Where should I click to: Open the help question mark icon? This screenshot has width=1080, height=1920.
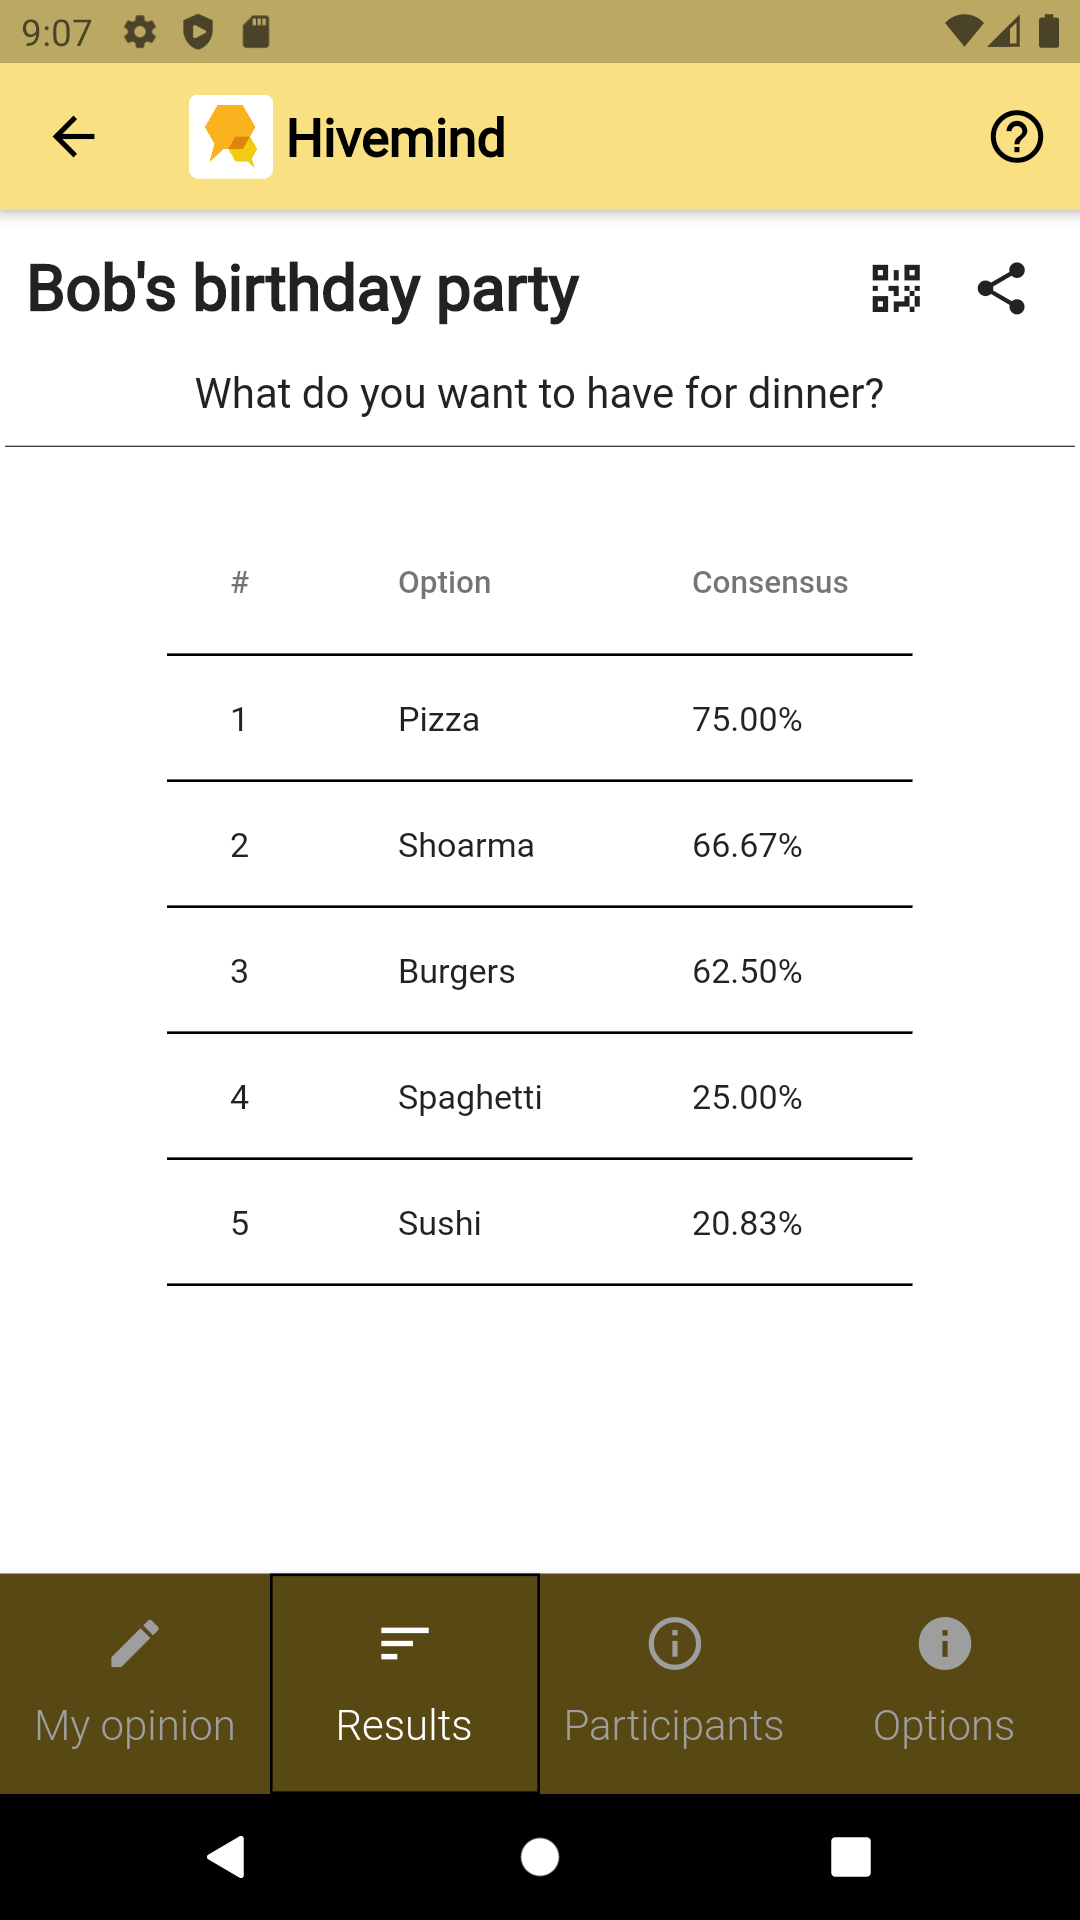coord(1017,137)
